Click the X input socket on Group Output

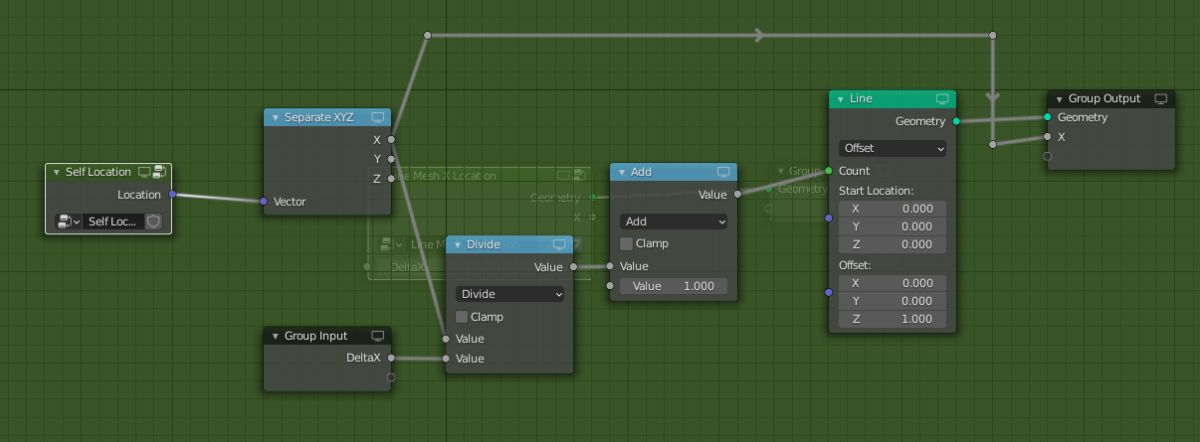[1047, 137]
